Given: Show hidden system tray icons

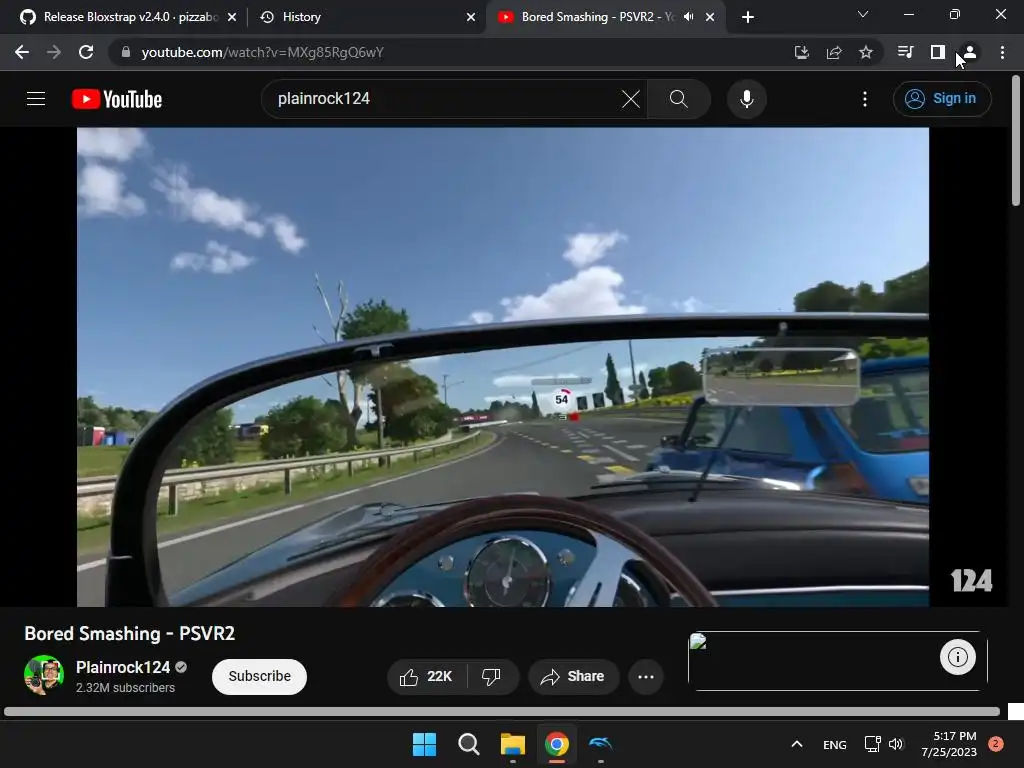Looking at the screenshot, I should coord(797,744).
